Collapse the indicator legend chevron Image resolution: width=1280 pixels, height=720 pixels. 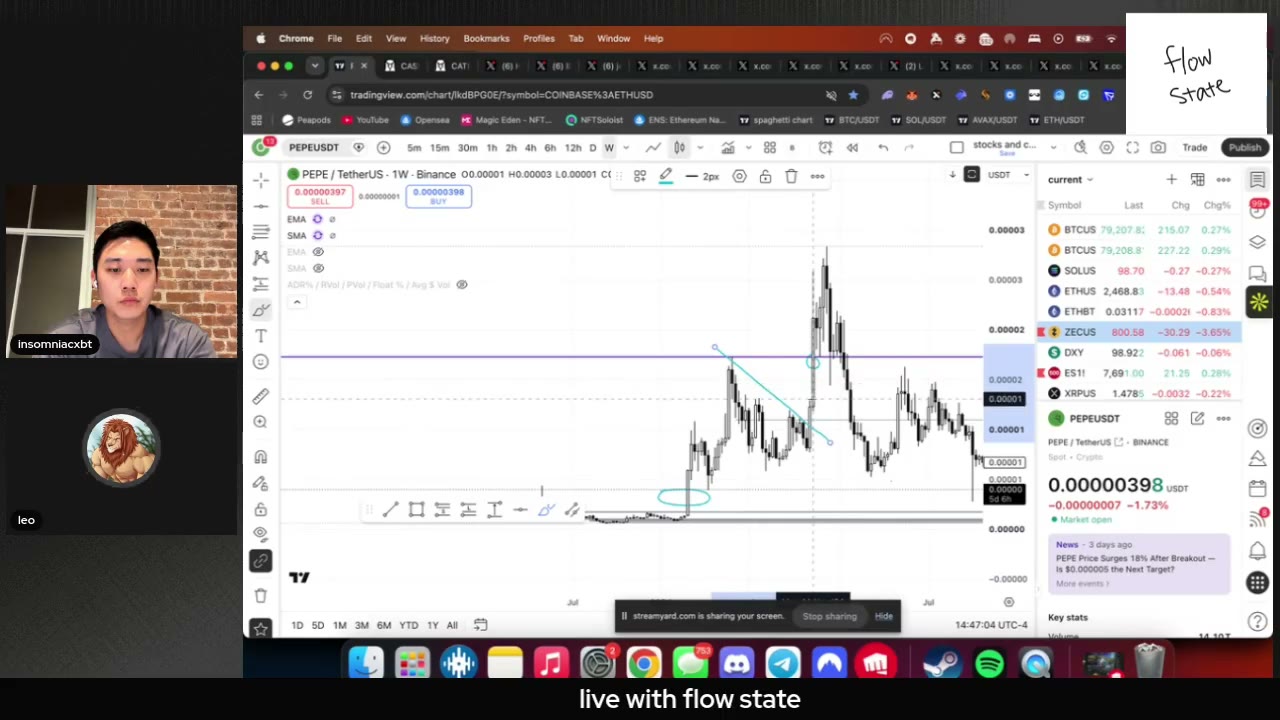[296, 302]
